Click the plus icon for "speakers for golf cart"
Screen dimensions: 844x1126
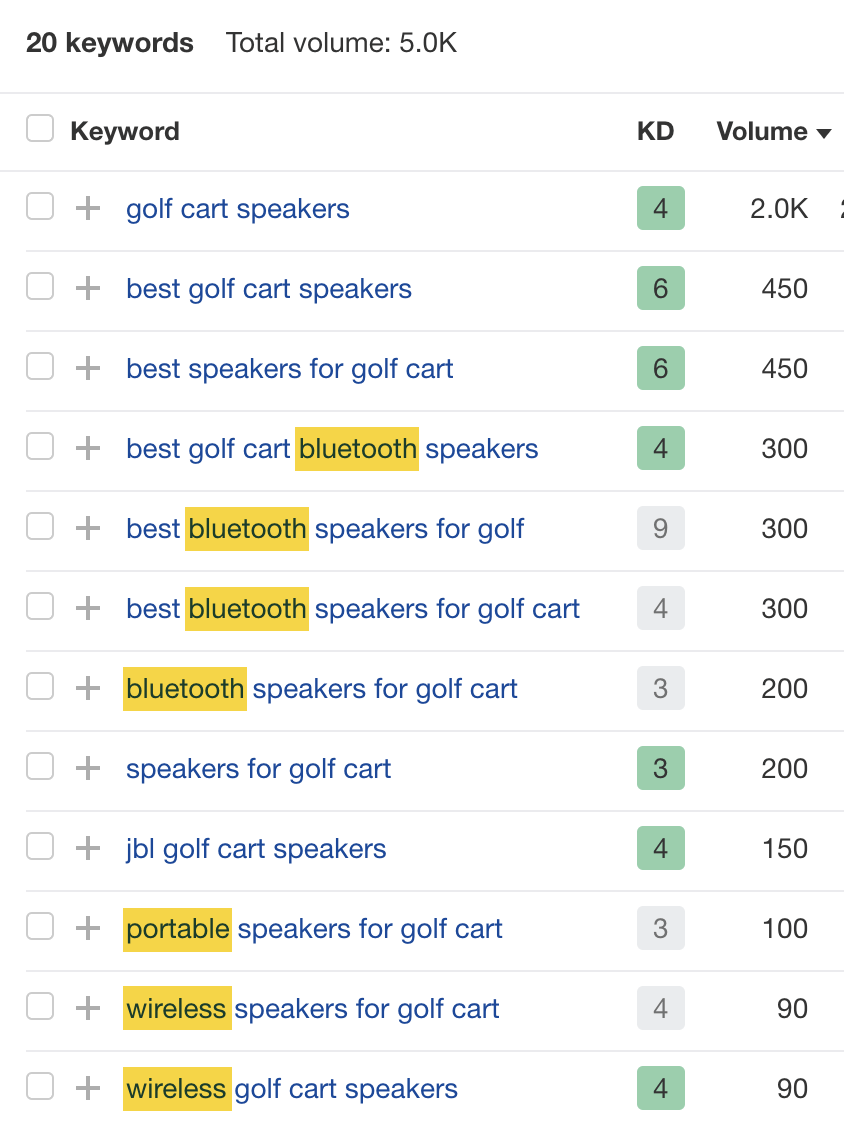coord(88,768)
